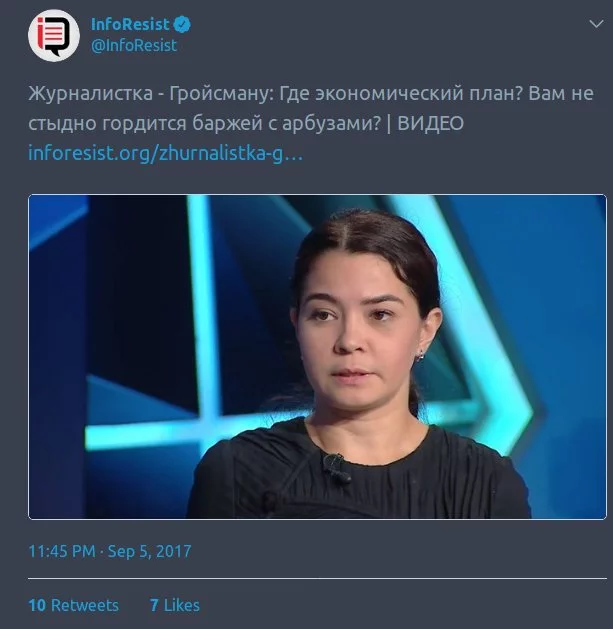The image size is (613, 629).
Task: Click the Russian tweet headline text
Action: click(311, 108)
